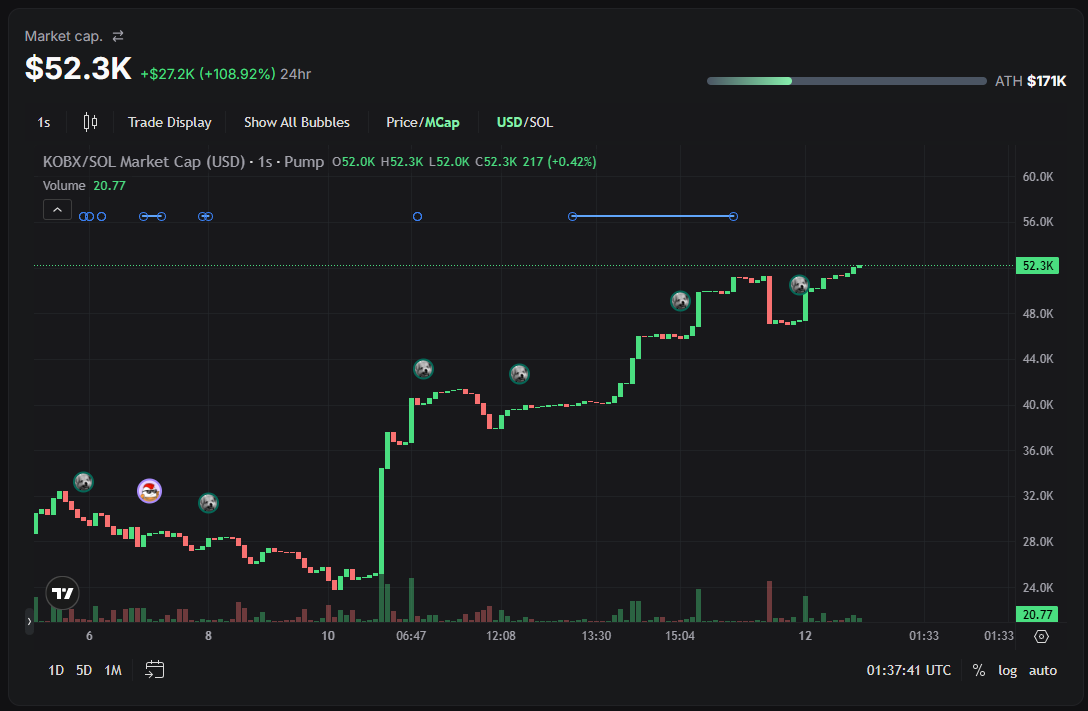Open the candlestick chart type menu

pyautogui.click(x=90, y=122)
